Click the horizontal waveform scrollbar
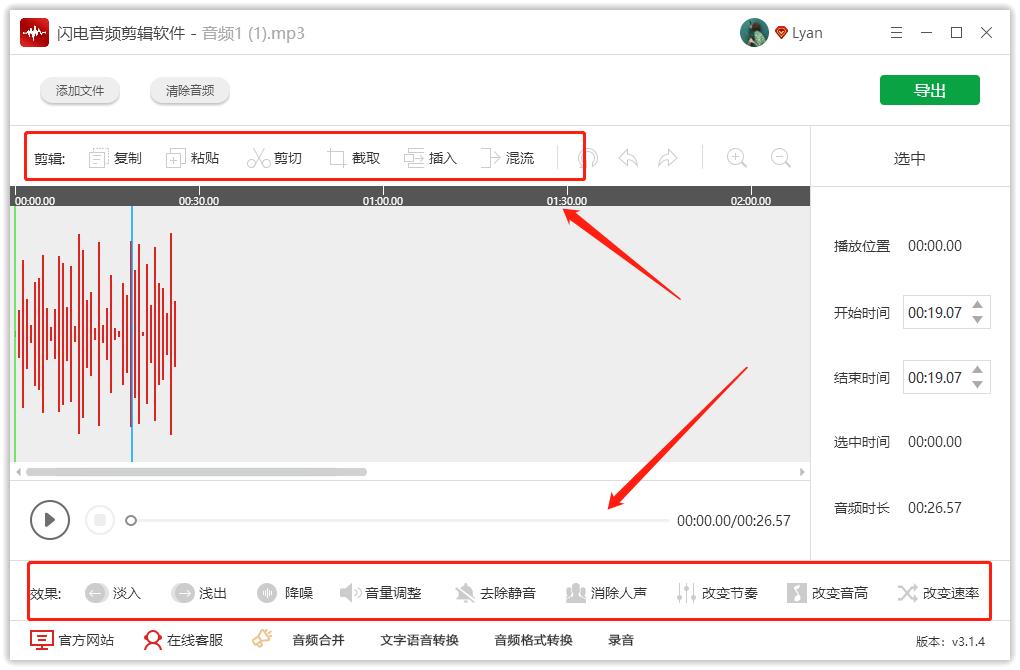Image resolution: width=1020 pixels, height=670 pixels. [196, 472]
